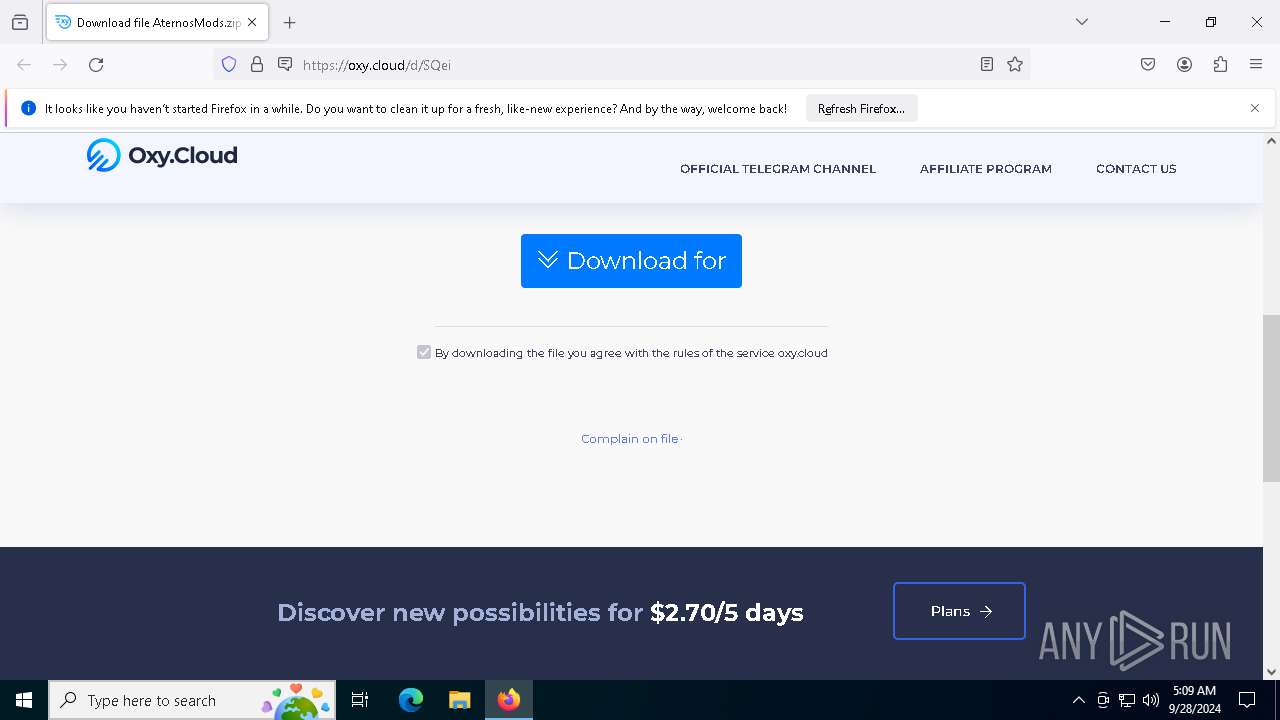Click the Refresh Firefox button
Image resolution: width=1280 pixels, height=720 pixels.
(x=861, y=109)
